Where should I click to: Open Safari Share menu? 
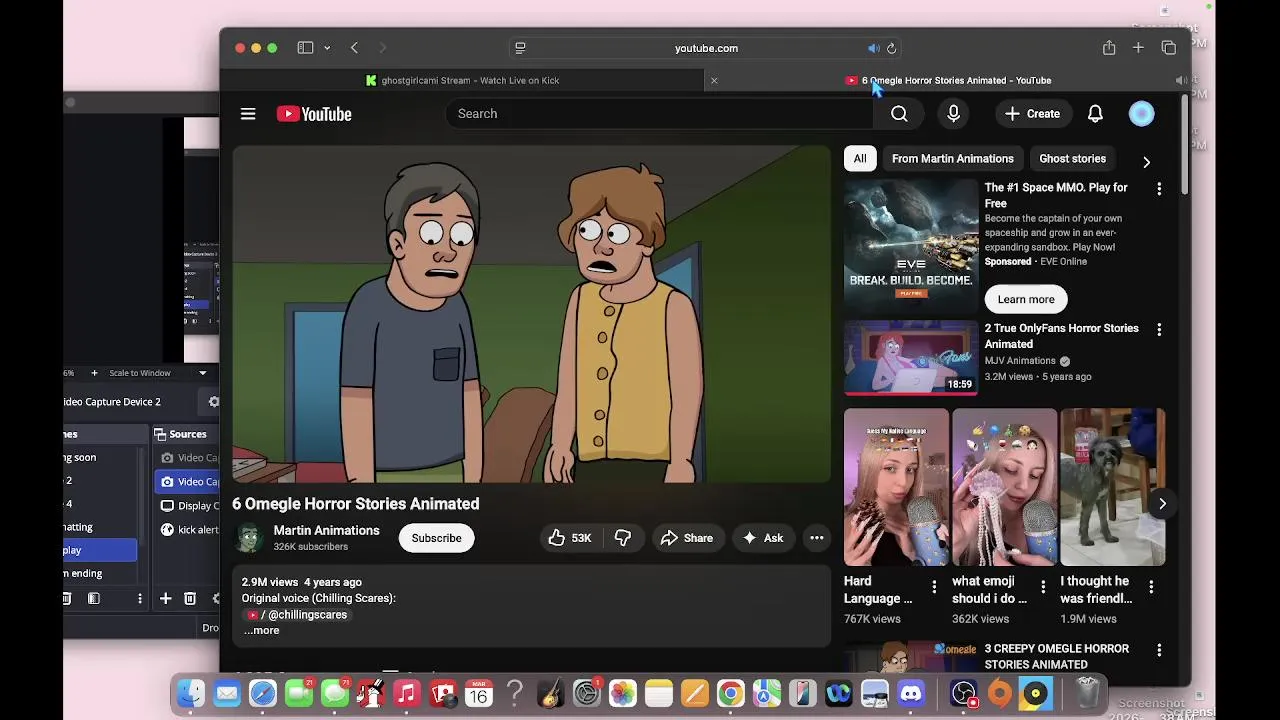pos(1109,48)
